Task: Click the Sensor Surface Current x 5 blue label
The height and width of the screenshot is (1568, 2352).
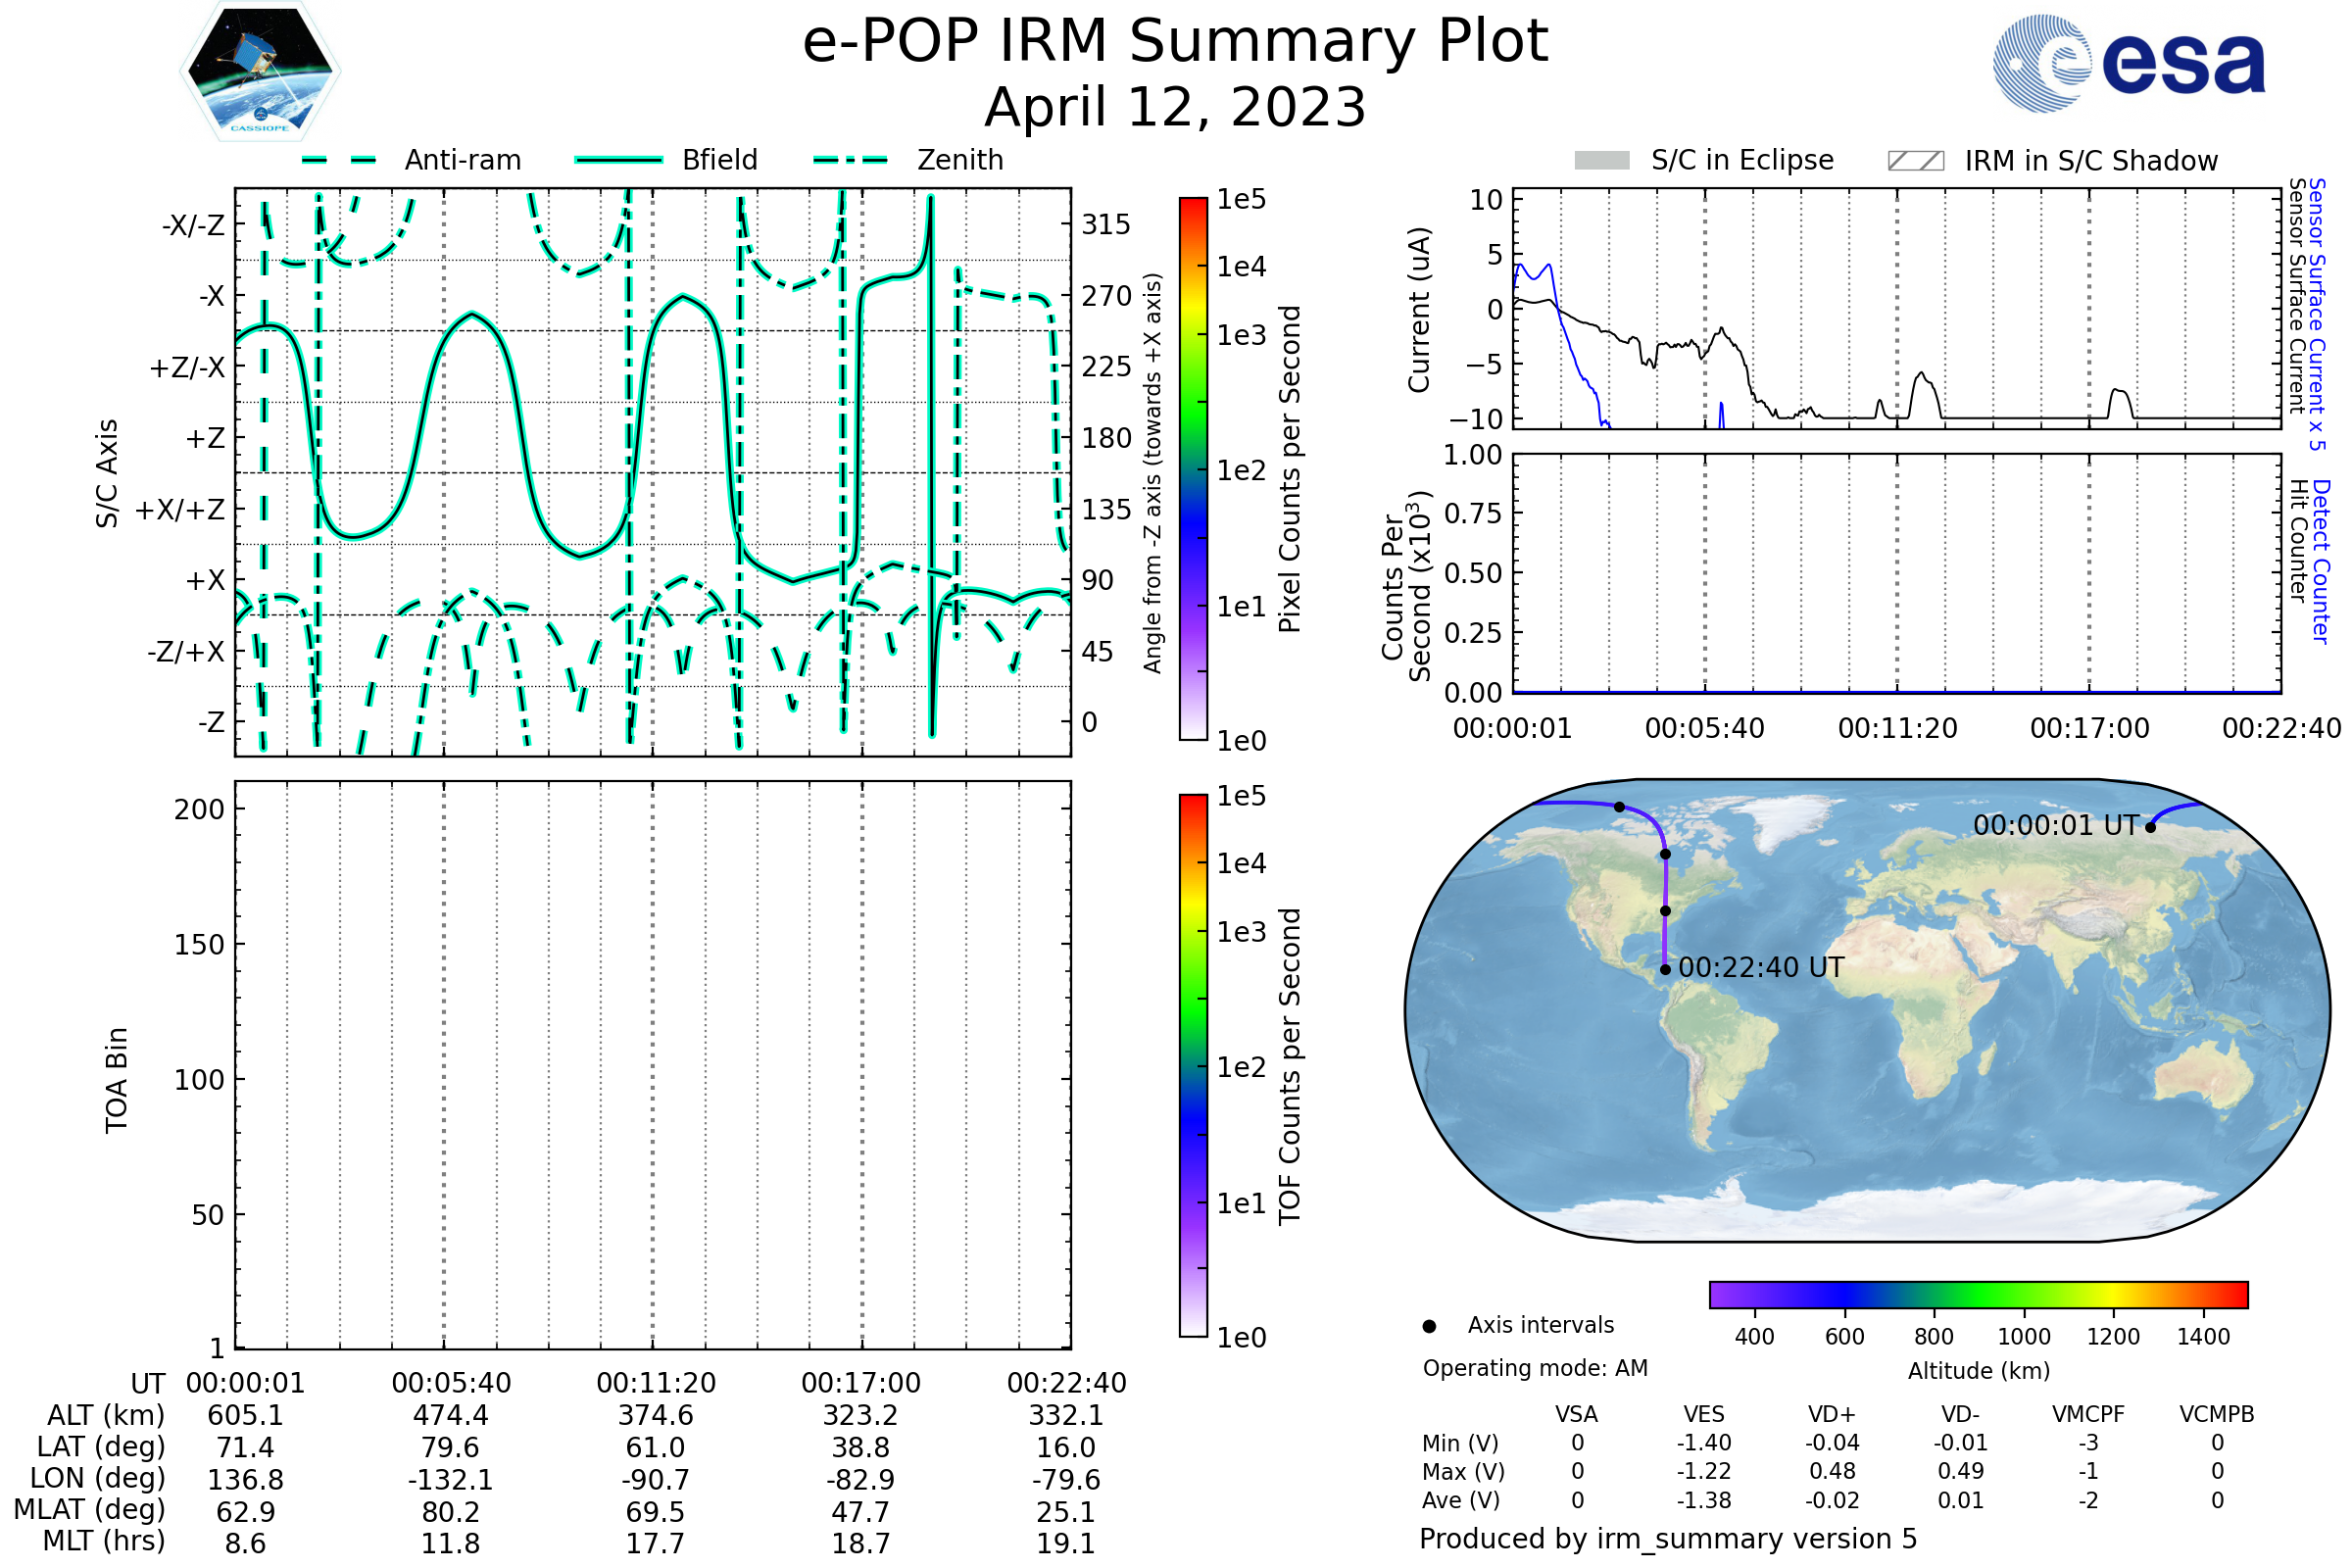Action: pyautogui.click(x=2318, y=315)
